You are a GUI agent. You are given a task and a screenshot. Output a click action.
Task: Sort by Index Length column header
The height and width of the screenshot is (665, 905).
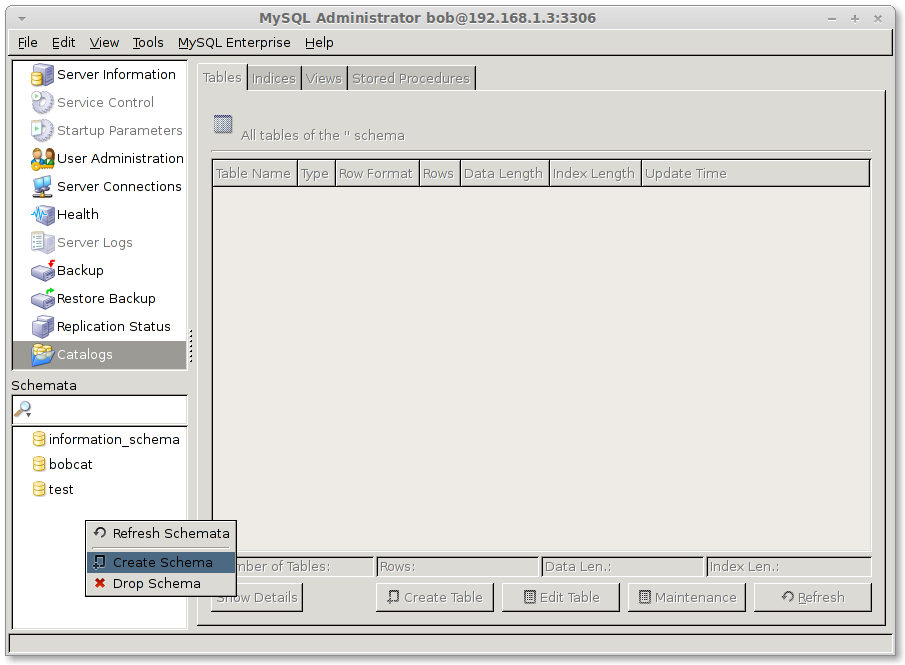[594, 174]
